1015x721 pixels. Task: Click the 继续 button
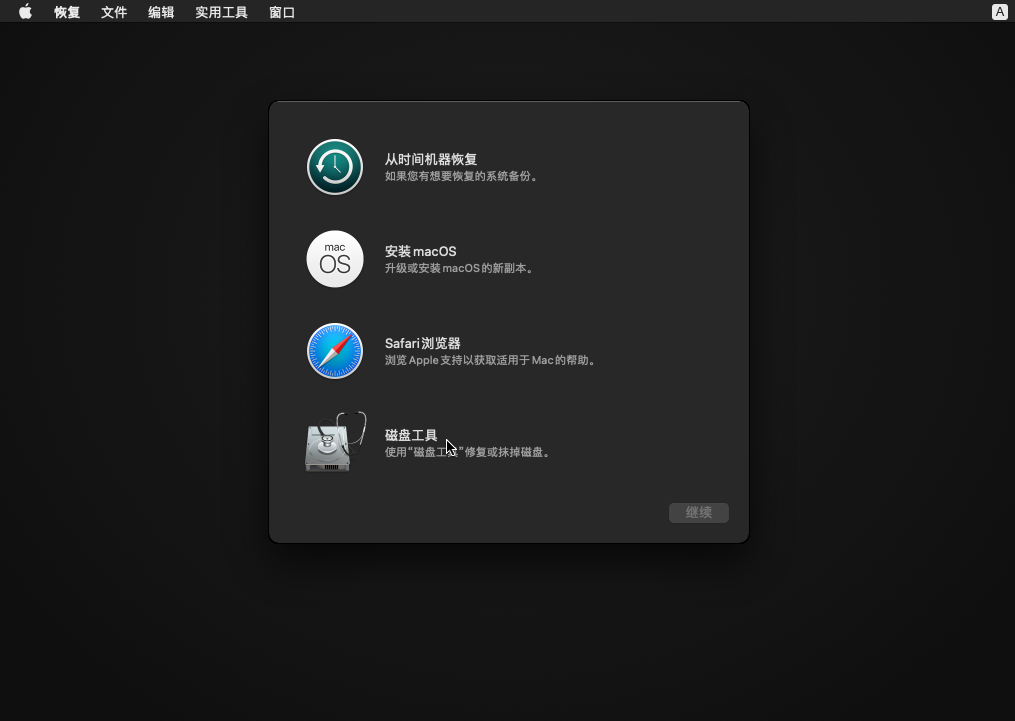coord(698,513)
